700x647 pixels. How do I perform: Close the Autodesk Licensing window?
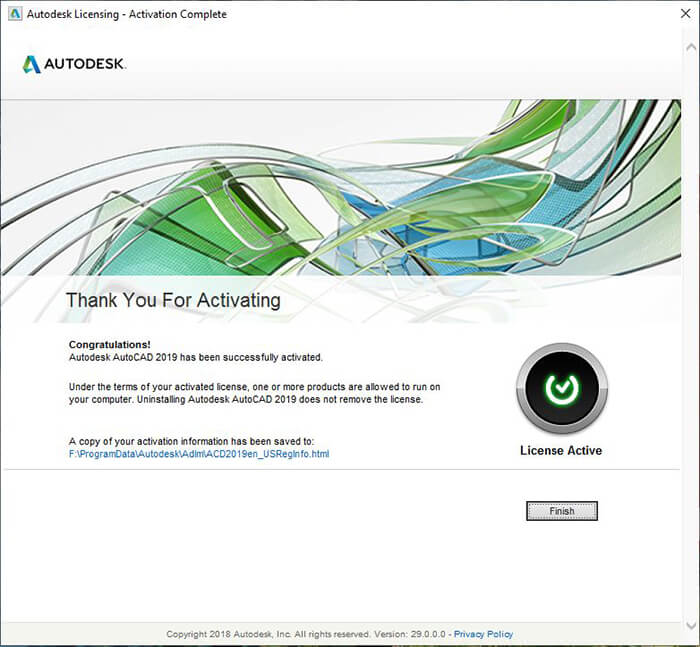[x=686, y=14]
